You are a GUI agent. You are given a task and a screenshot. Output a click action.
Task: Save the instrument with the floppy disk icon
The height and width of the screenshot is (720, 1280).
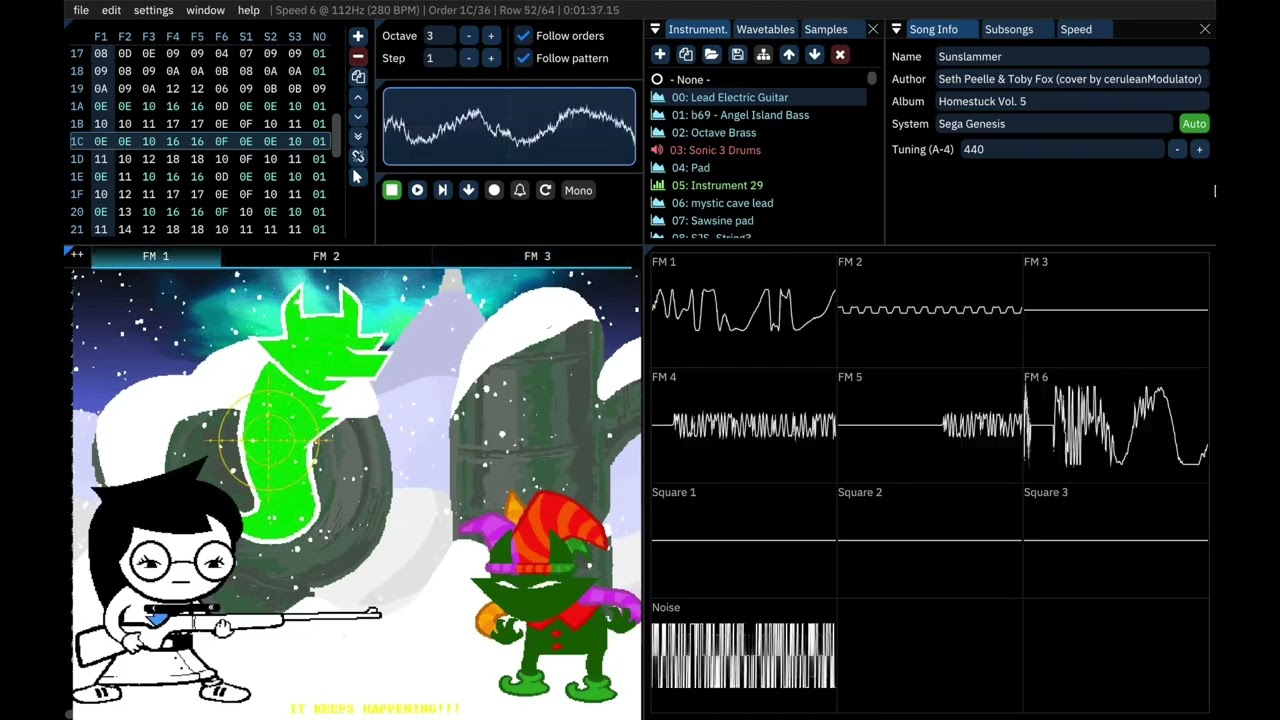click(x=737, y=55)
